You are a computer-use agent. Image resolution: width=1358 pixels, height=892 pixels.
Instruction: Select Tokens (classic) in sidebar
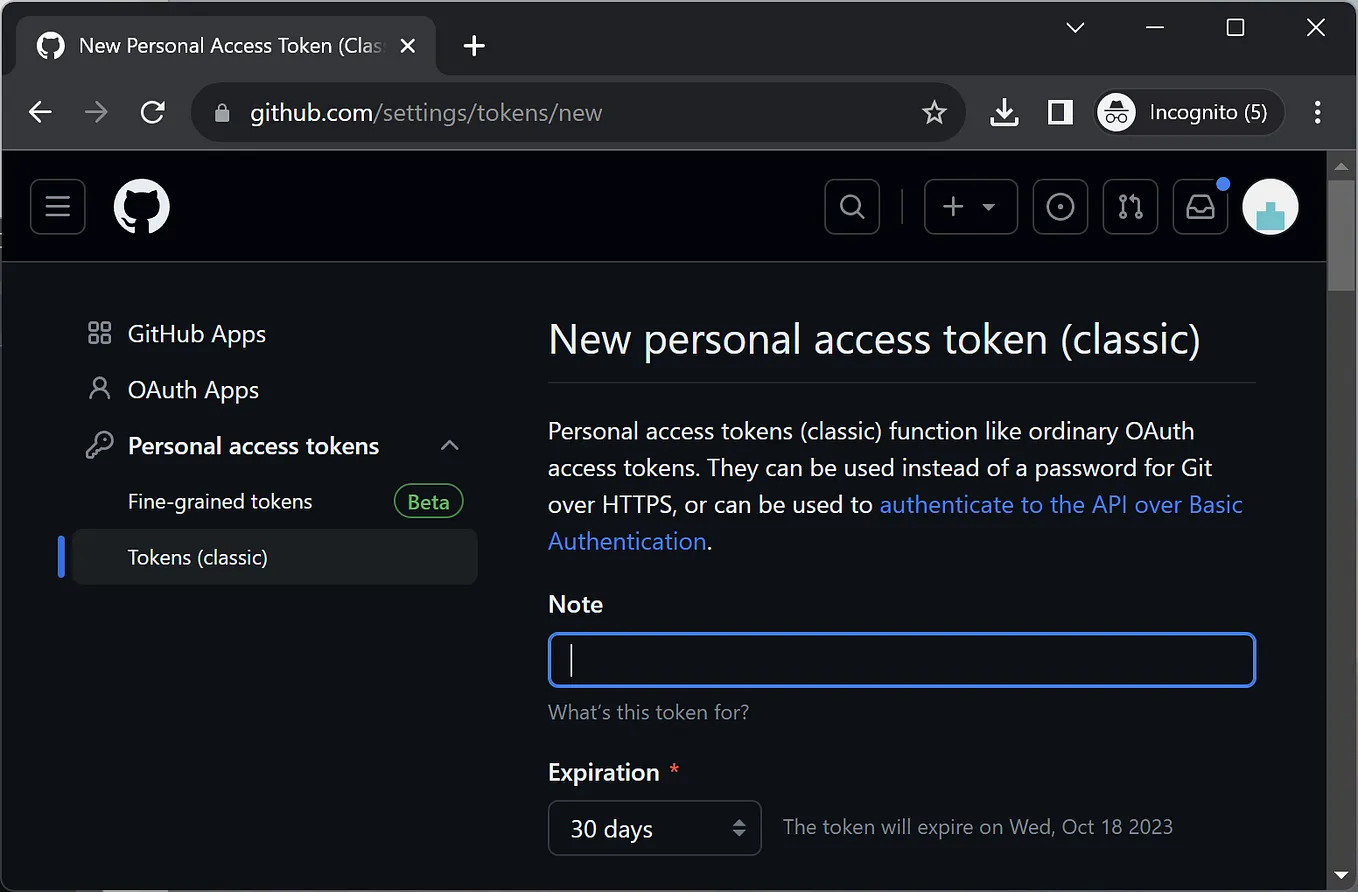point(198,558)
